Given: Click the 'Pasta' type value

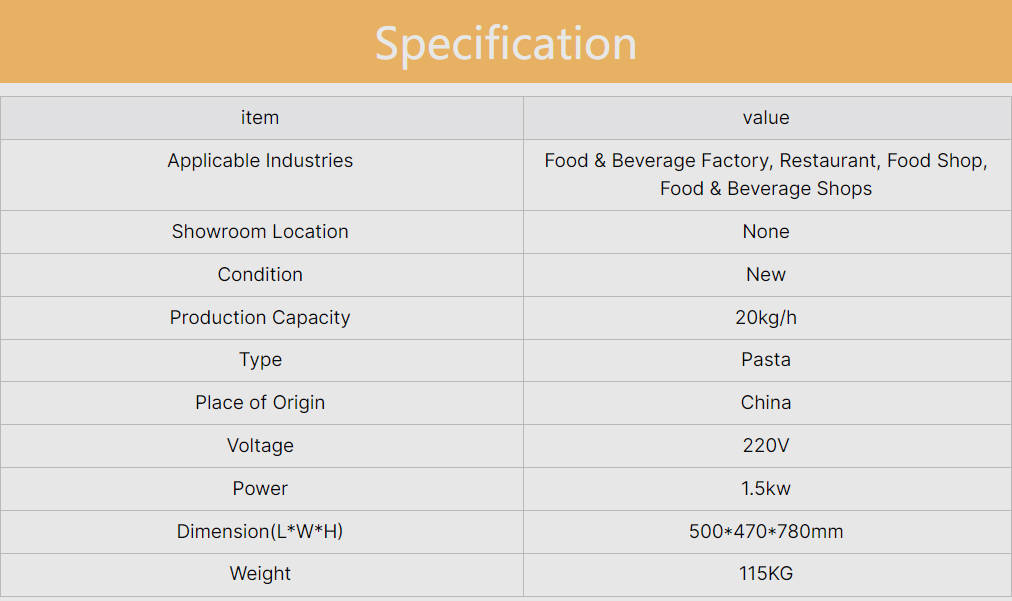Looking at the screenshot, I should [x=766, y=360].
